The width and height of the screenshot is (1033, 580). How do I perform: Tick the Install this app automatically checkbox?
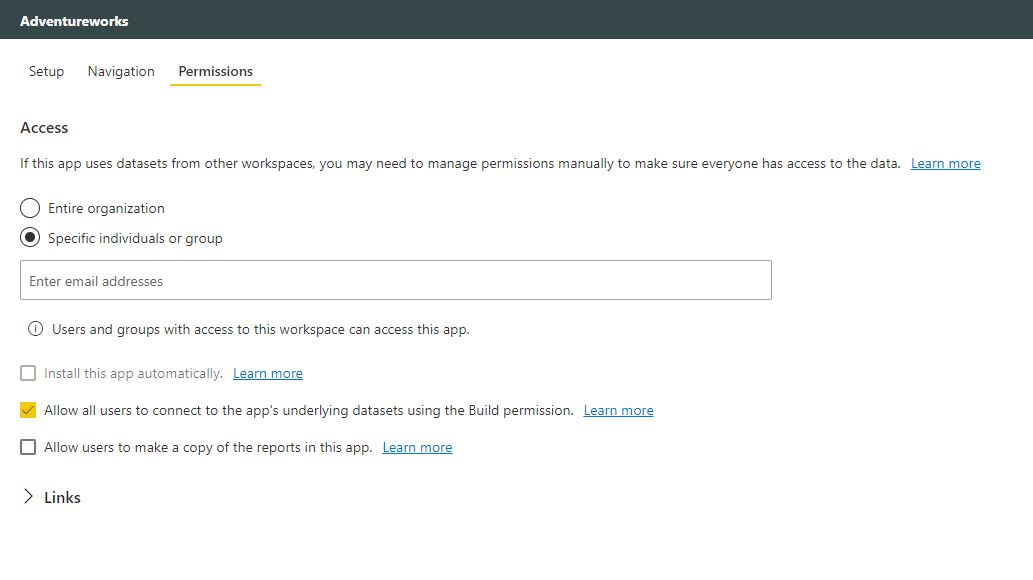coord(28,373)
